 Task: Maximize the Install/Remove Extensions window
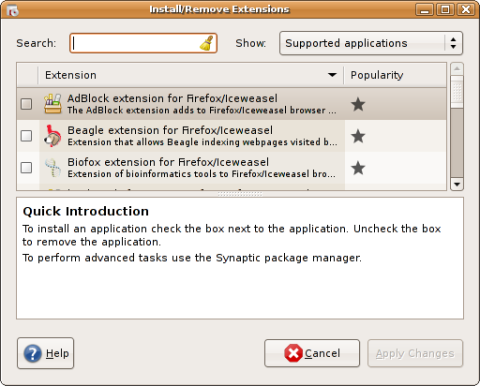tap(445, 10)
